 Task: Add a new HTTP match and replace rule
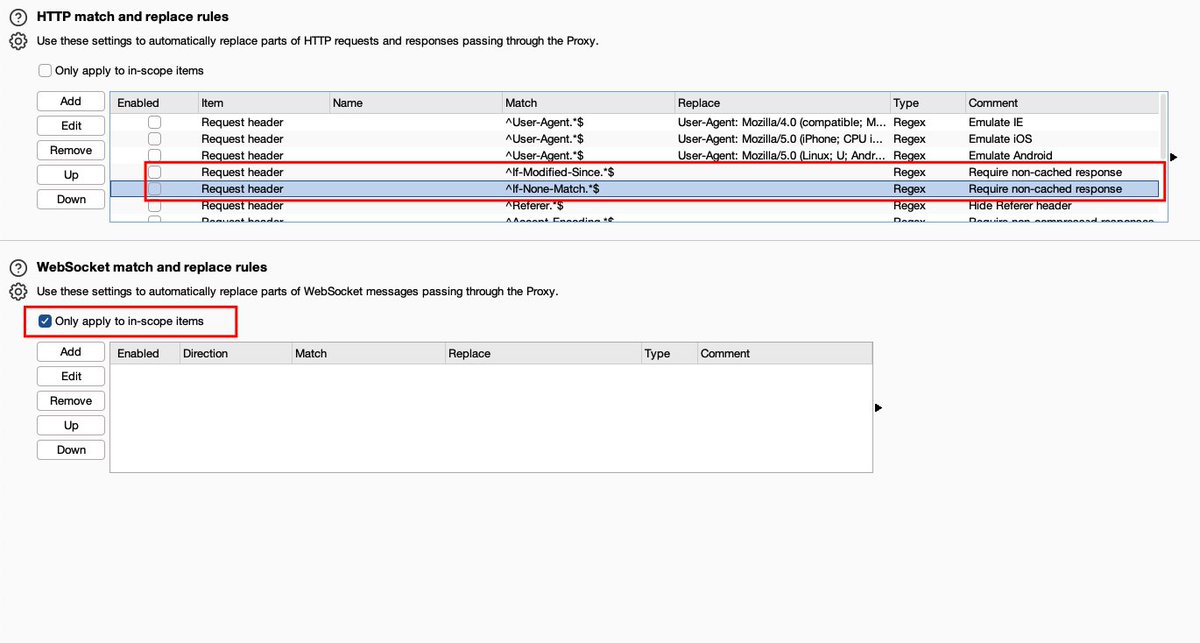[71, 101]
